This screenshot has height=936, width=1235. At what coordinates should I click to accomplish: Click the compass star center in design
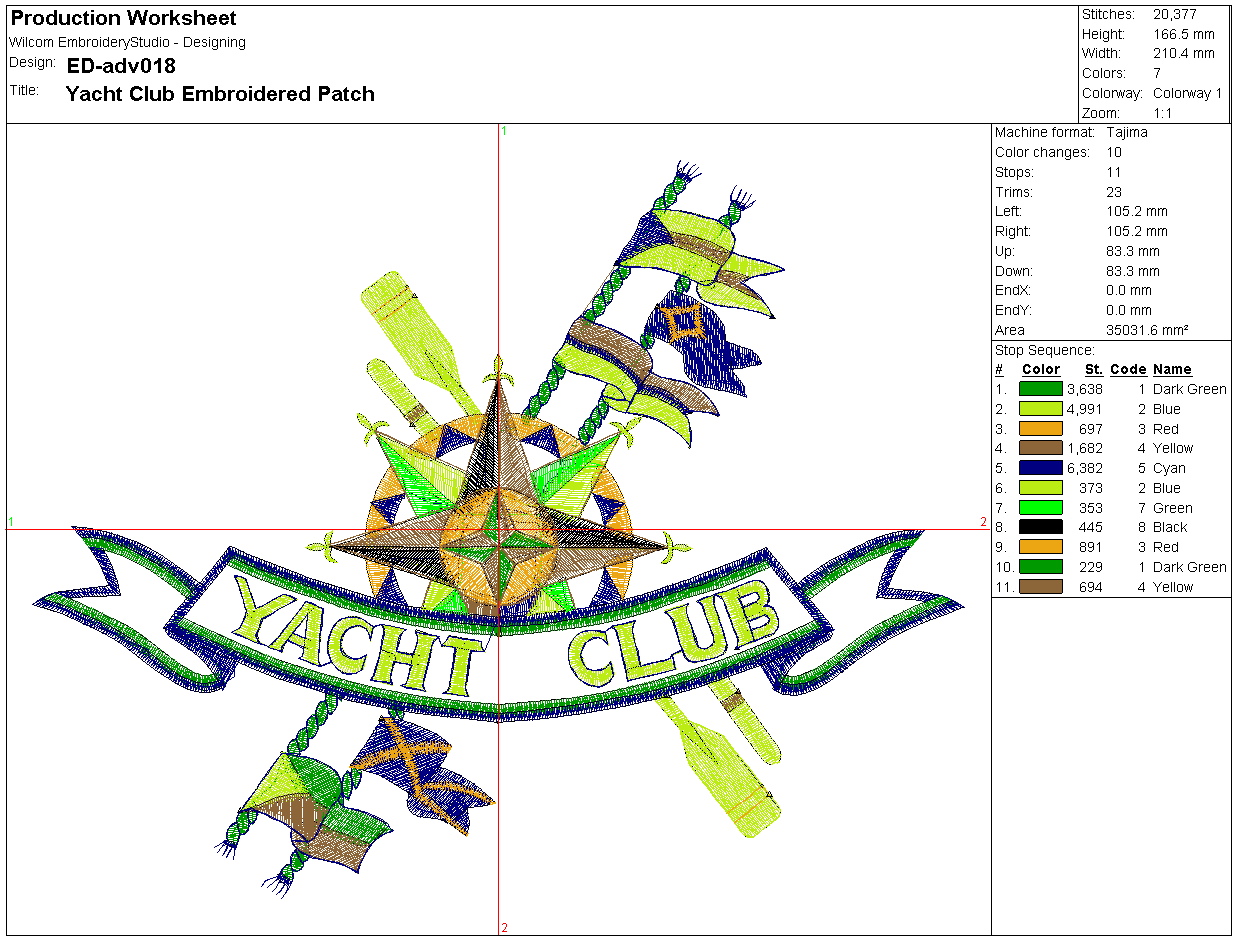coord(498,545)
